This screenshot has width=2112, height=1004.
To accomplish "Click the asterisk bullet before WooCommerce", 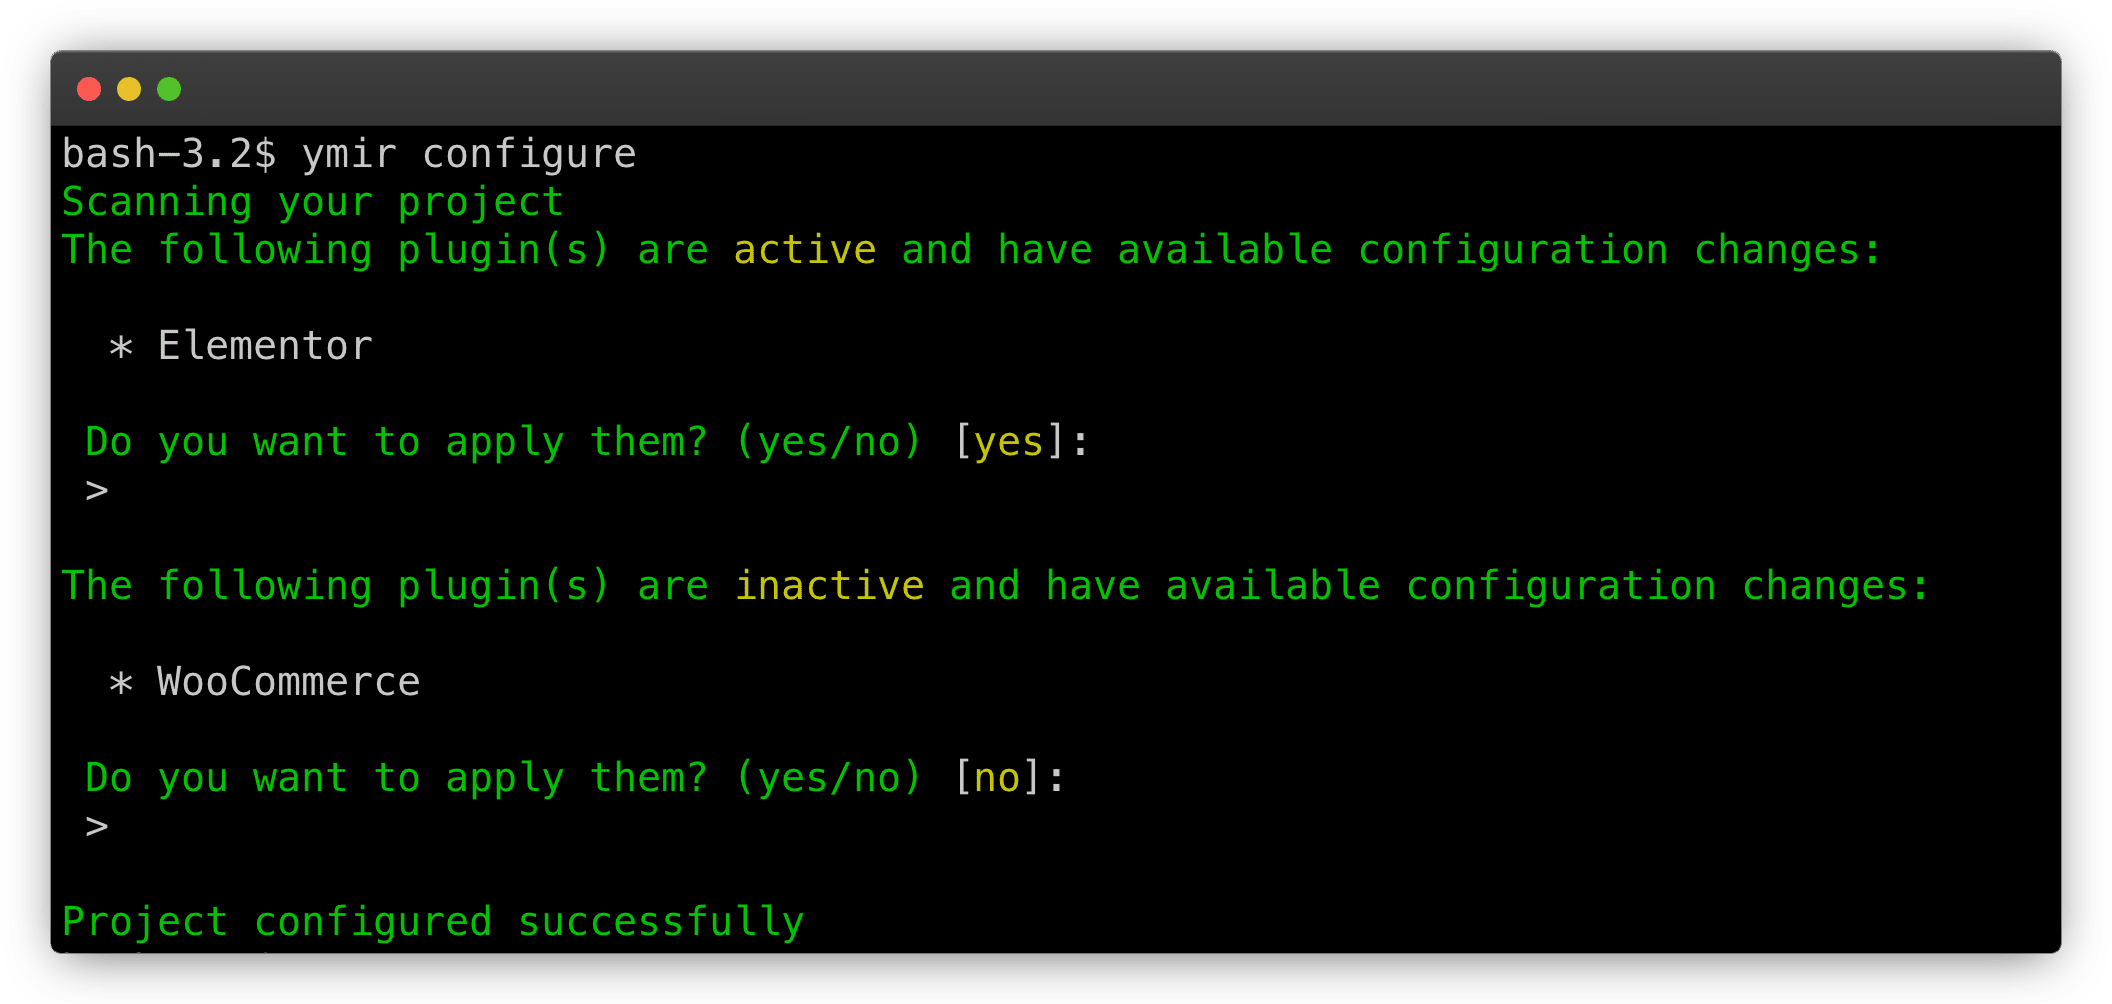I will 121,684.
